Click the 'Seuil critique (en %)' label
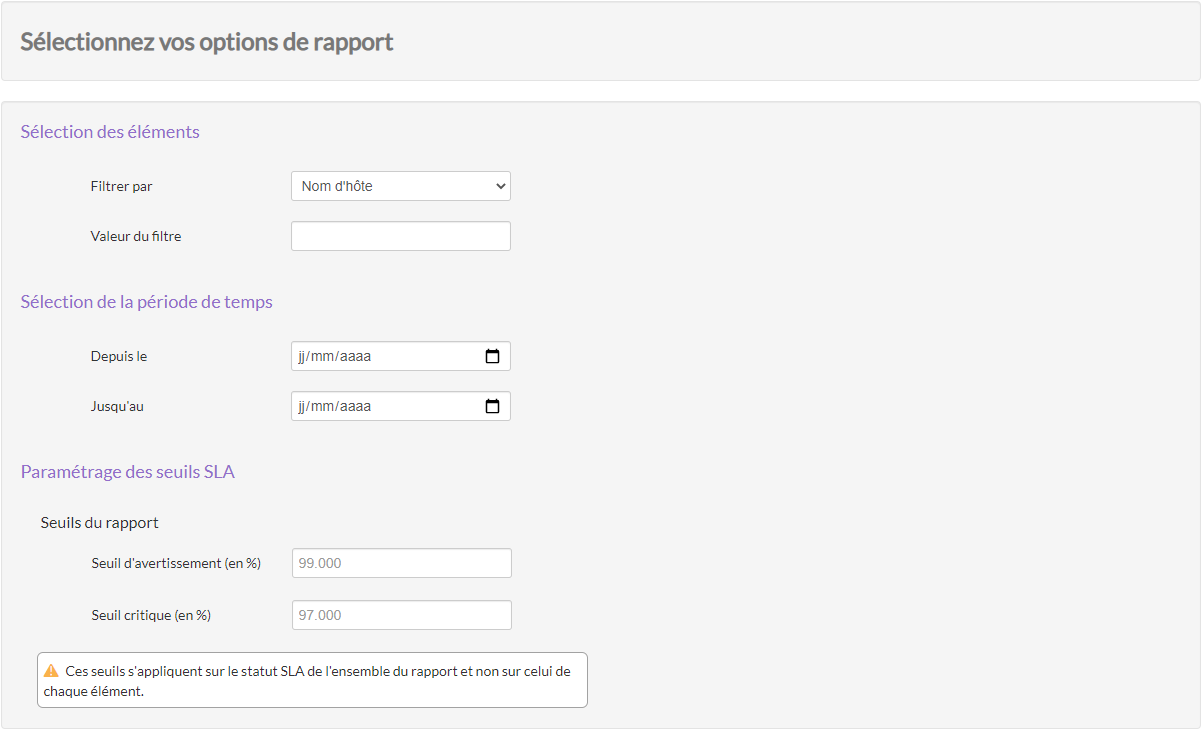Screen dimensions: 1202x730 tap(150, 615)
